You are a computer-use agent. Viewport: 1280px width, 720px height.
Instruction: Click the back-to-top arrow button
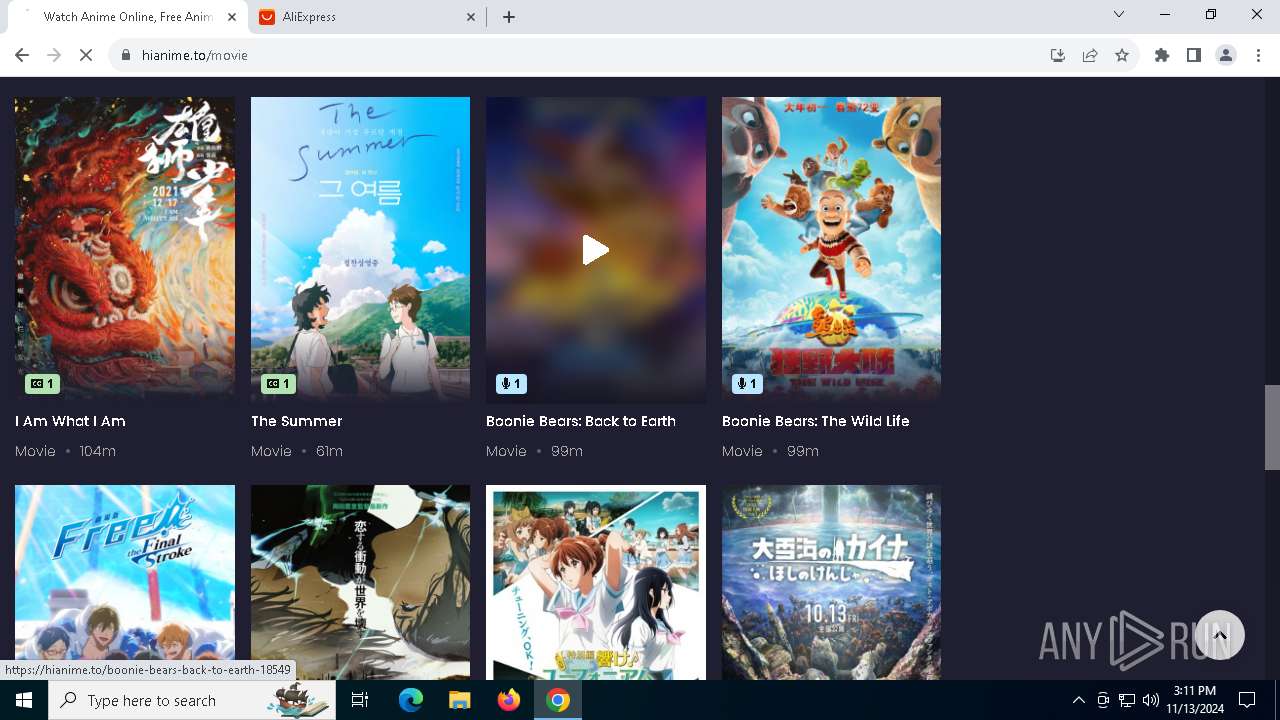pyautogui.click(x=1219, y=635)
